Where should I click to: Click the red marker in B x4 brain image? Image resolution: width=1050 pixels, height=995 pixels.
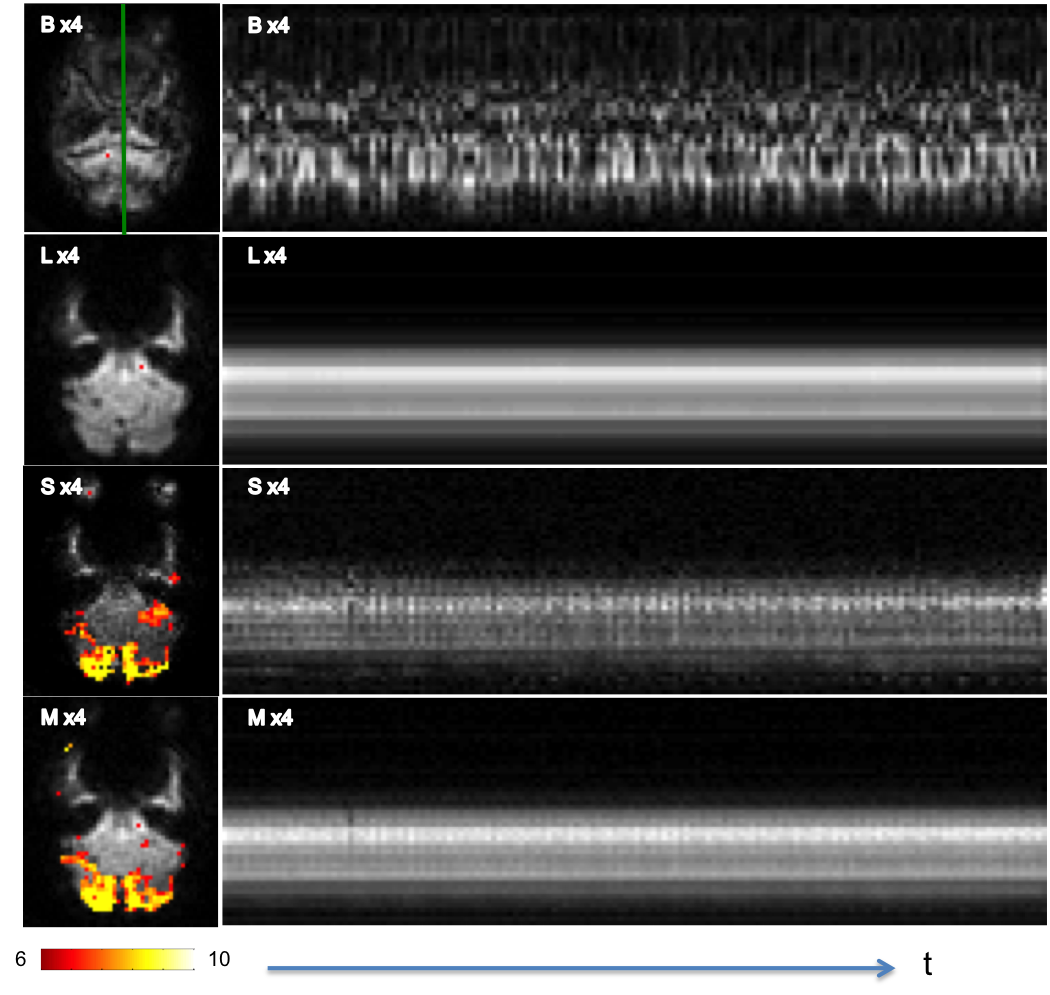click(108, 156)
